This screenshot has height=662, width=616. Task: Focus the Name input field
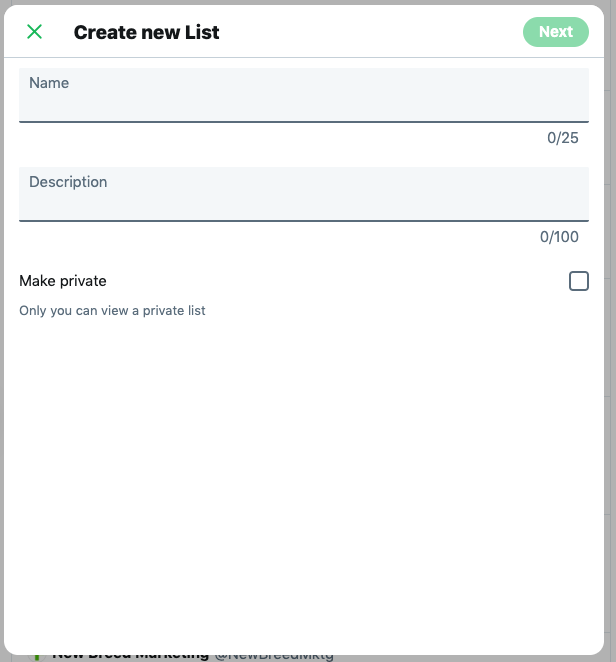tap(304, 104)
